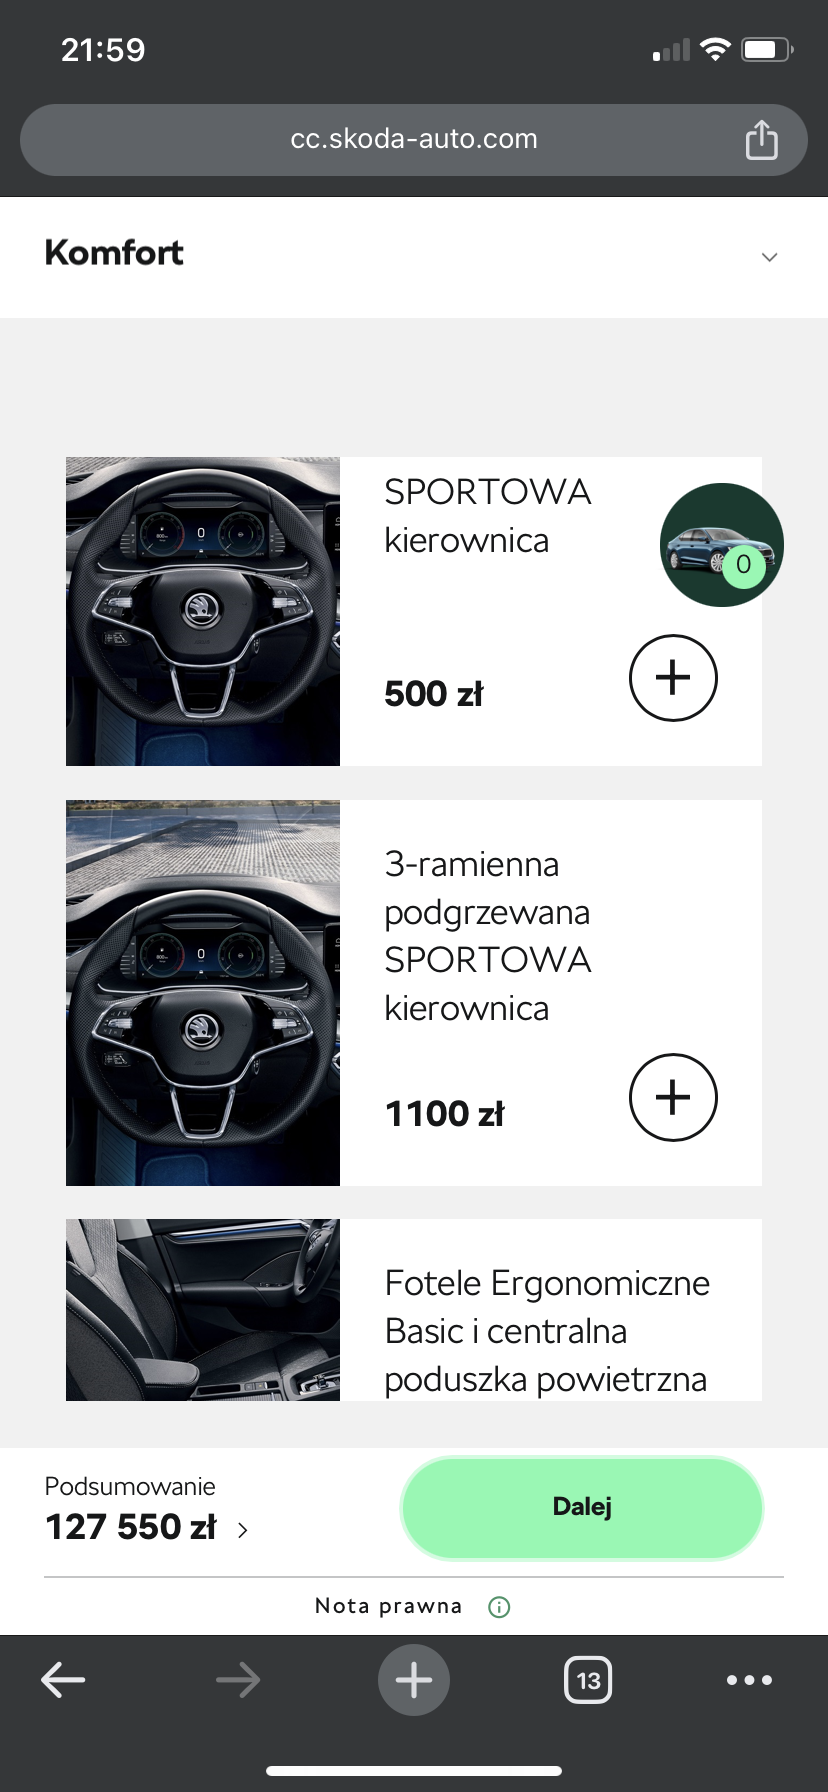Expand the Komfort section chevron
Screen dimensions: 828x1792
[x=769, y=257]
